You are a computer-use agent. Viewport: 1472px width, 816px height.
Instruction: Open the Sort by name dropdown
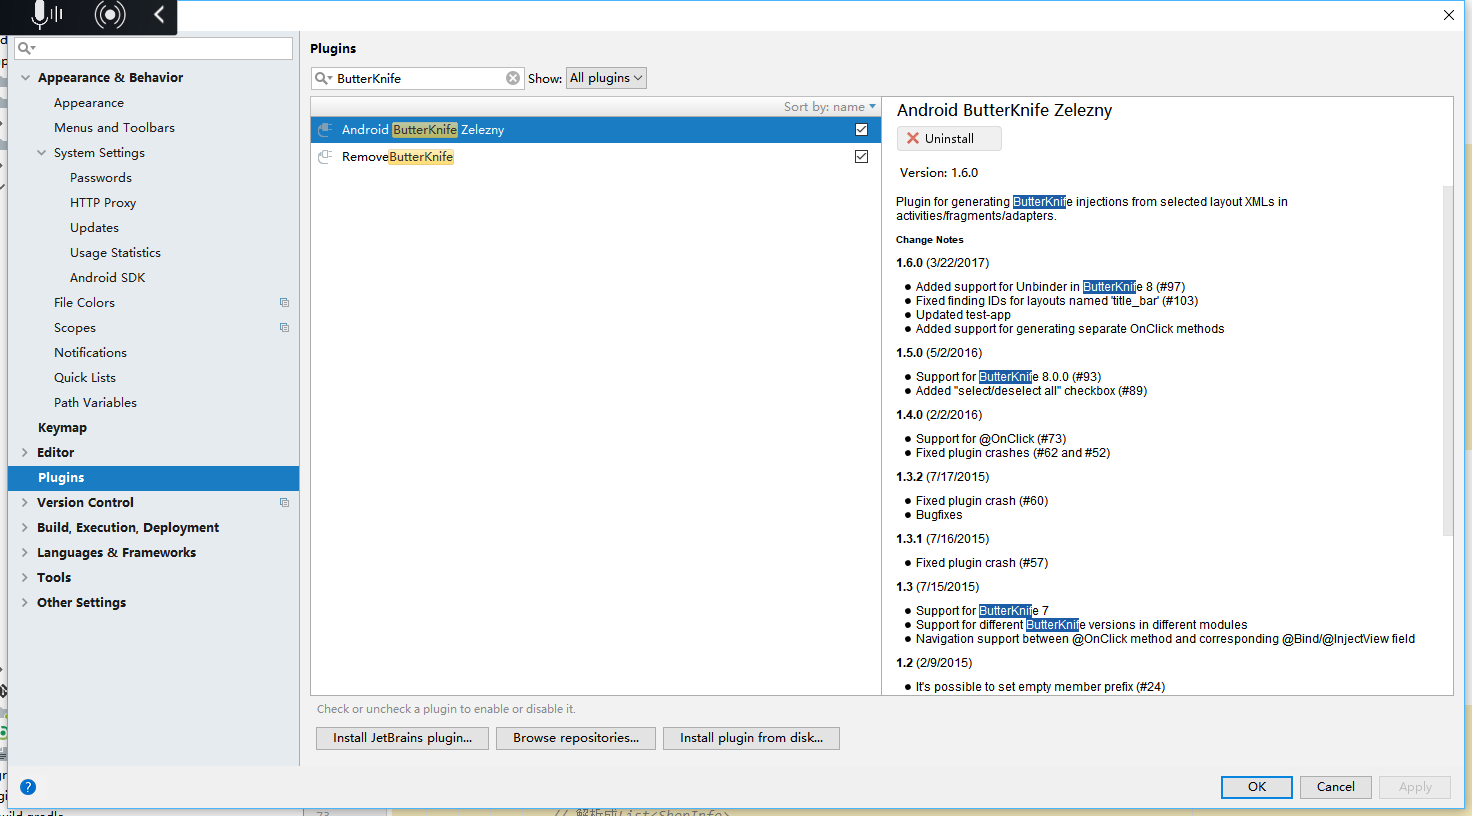(x=830, y=107)
